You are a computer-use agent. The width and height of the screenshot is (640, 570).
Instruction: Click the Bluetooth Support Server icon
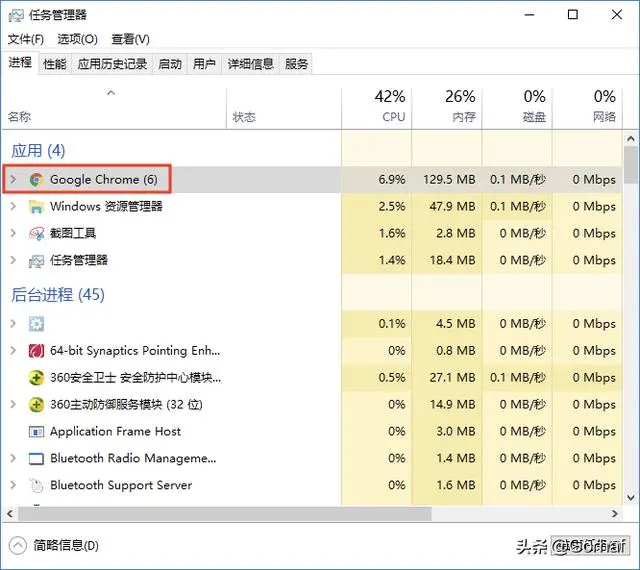36,485
